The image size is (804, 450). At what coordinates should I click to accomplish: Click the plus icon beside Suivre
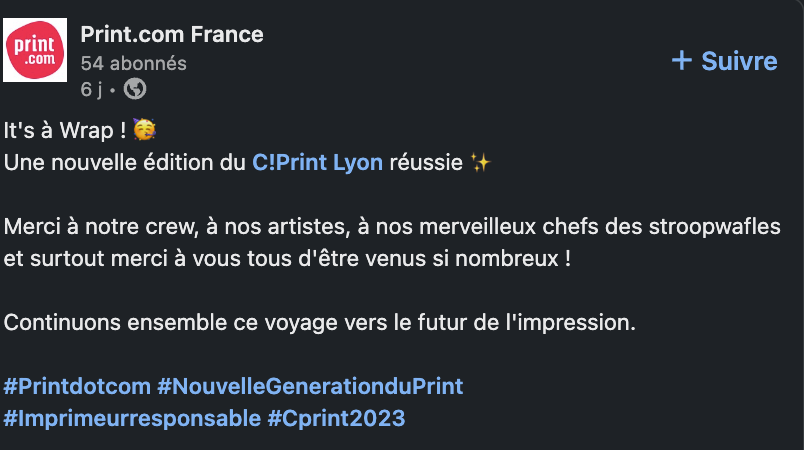(682, 60)
